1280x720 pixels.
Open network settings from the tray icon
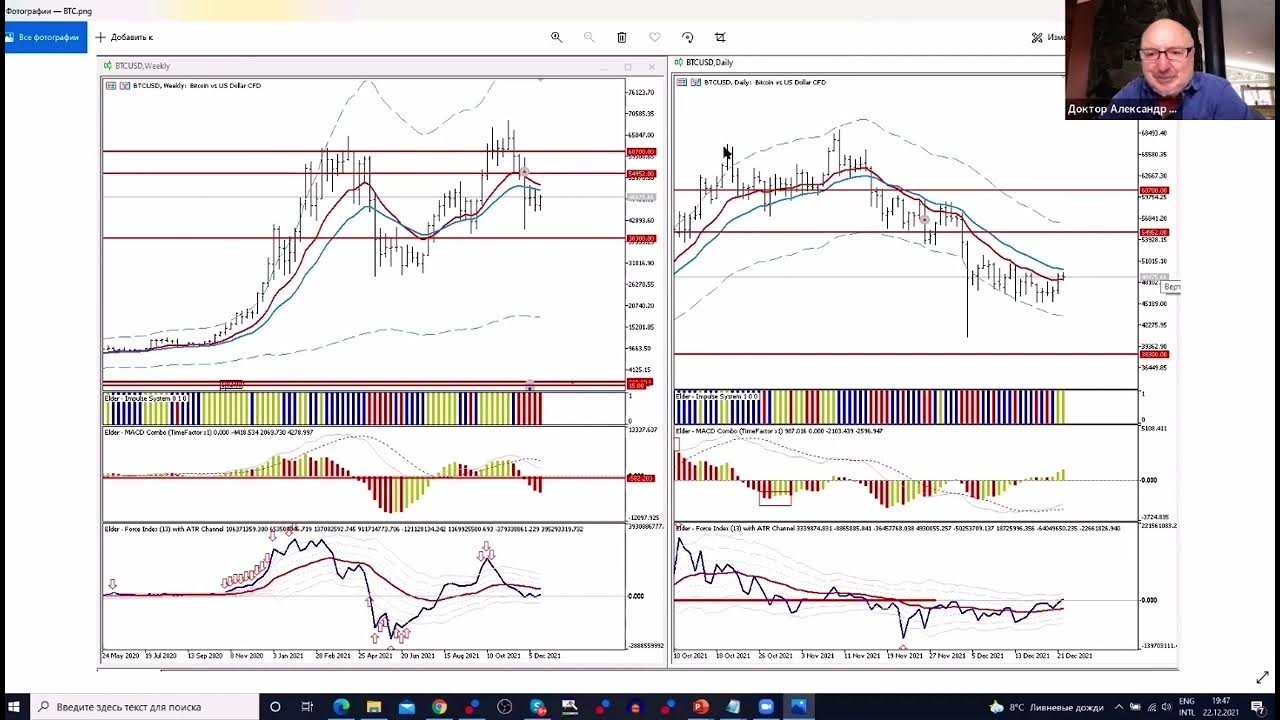tap(1150, 707)
